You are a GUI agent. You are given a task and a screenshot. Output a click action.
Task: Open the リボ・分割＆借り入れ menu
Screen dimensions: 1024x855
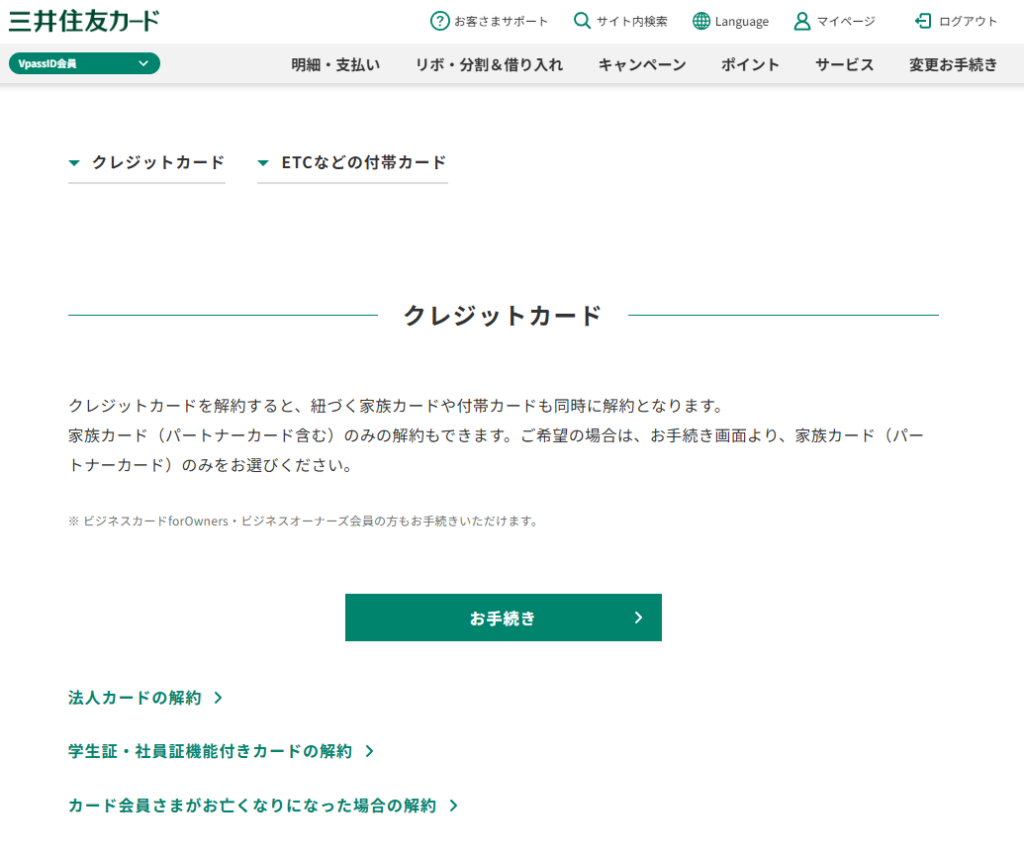click(489, 65)
